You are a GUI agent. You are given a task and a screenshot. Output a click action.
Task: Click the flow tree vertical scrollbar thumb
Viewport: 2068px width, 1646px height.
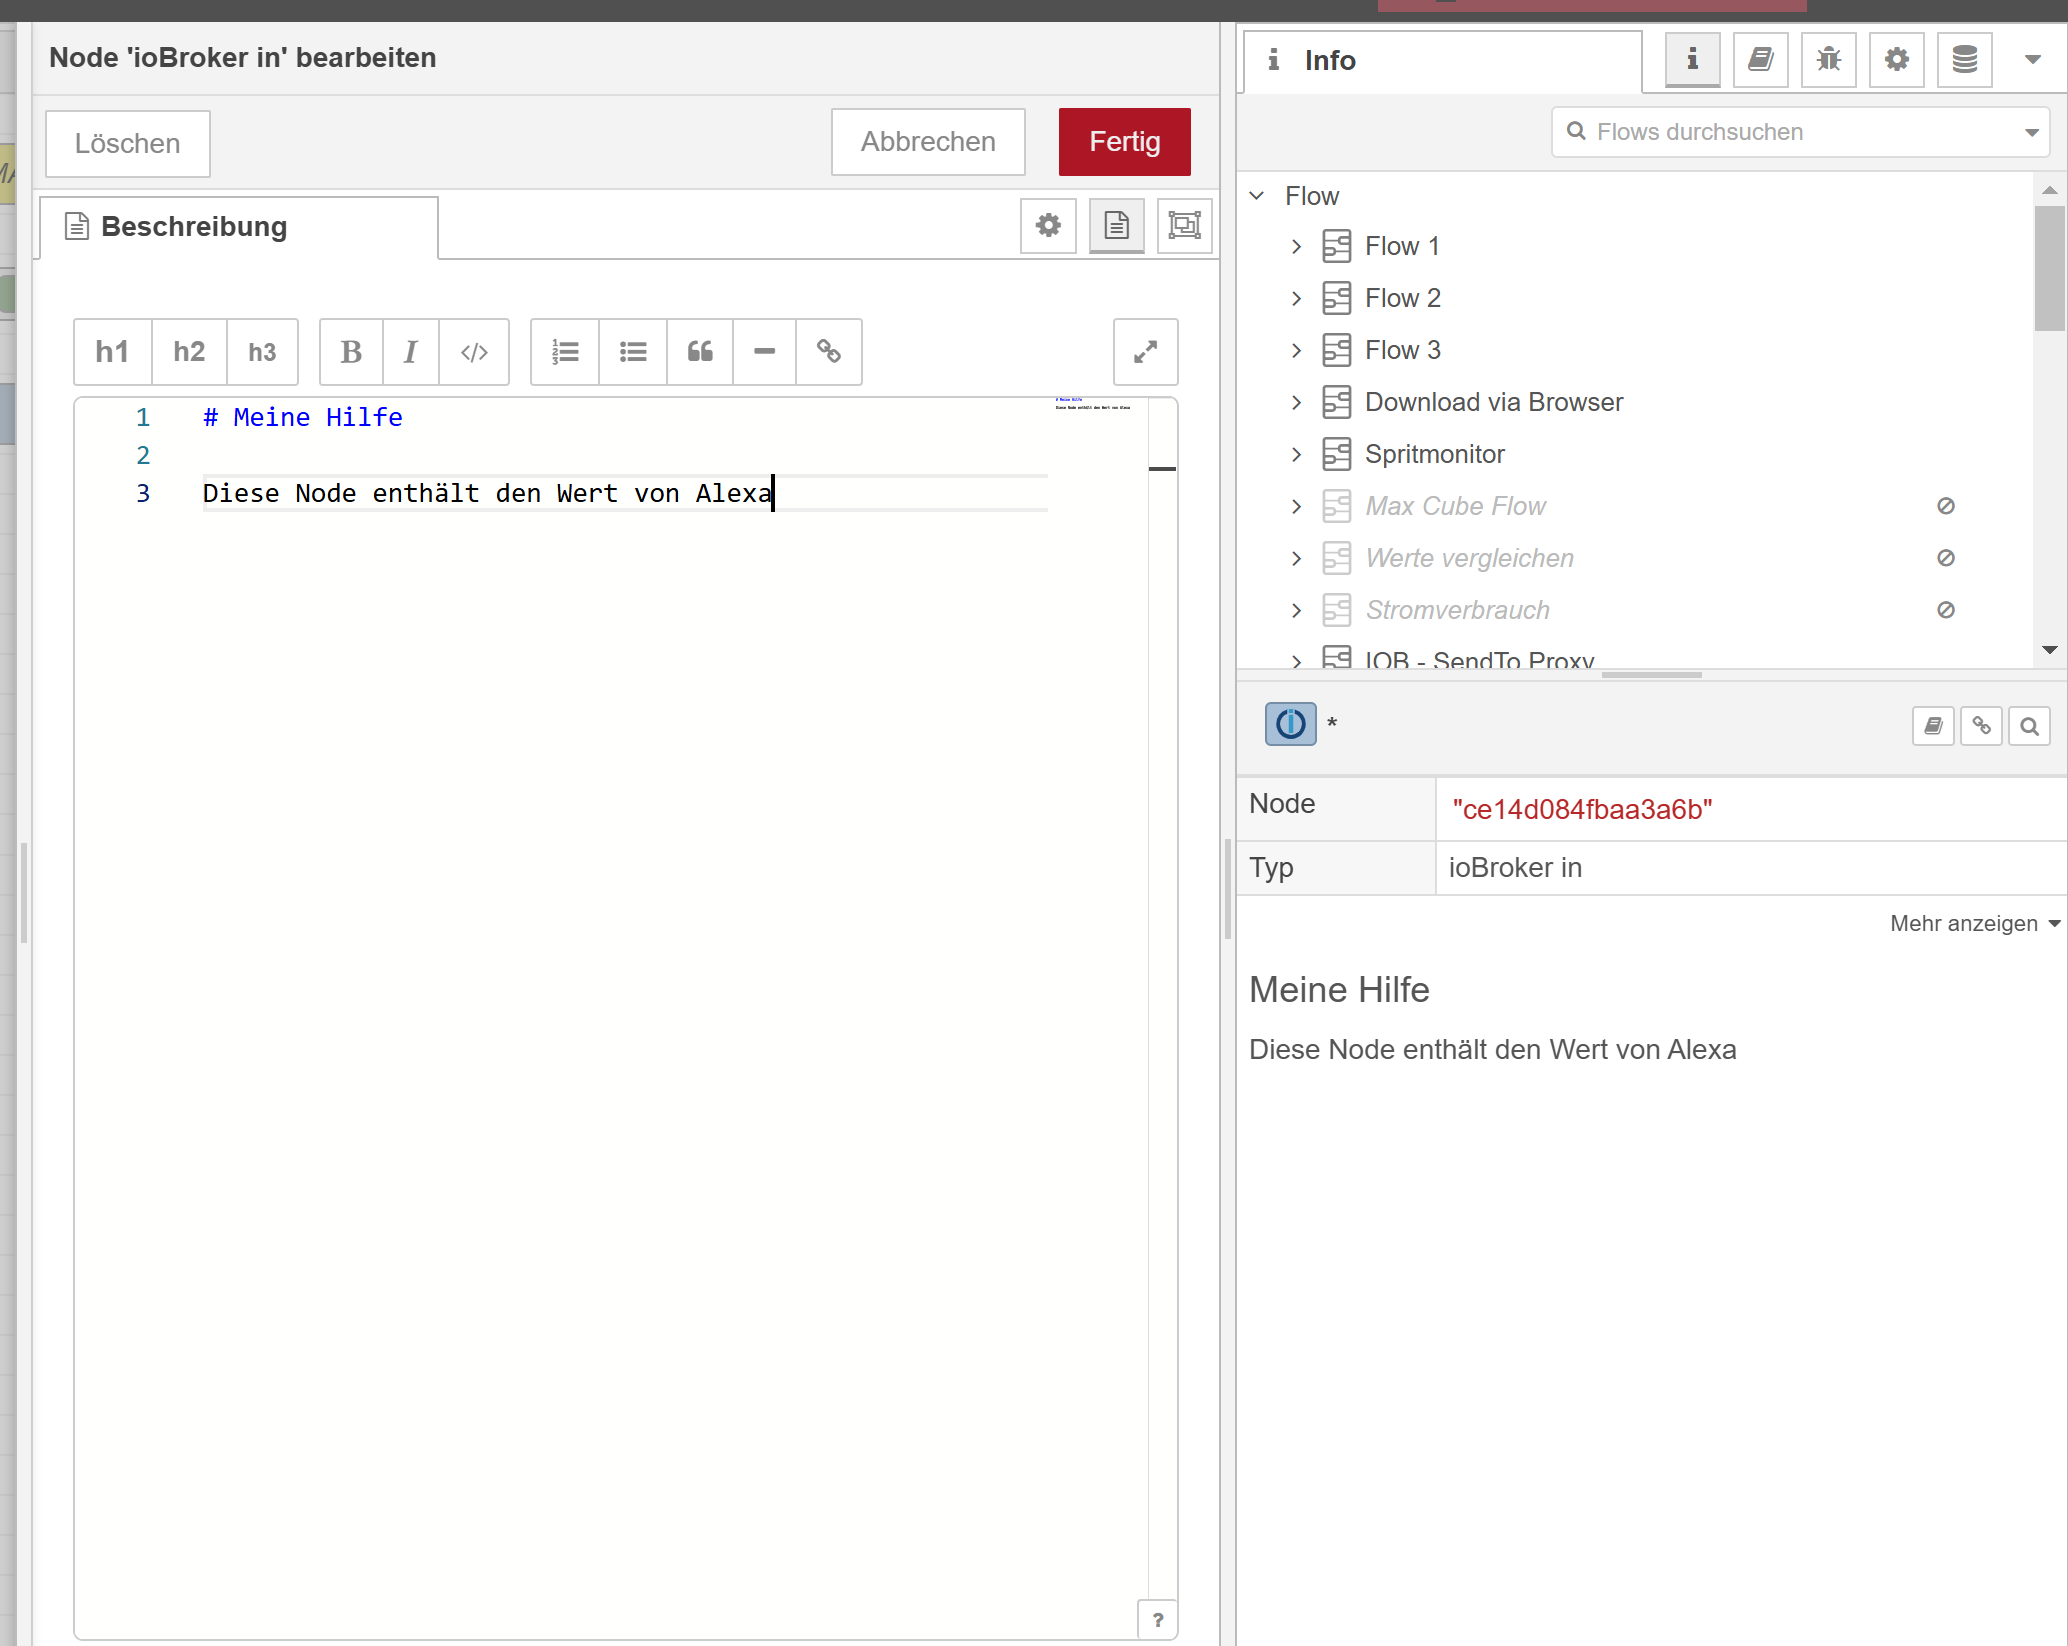(2050, 268)
